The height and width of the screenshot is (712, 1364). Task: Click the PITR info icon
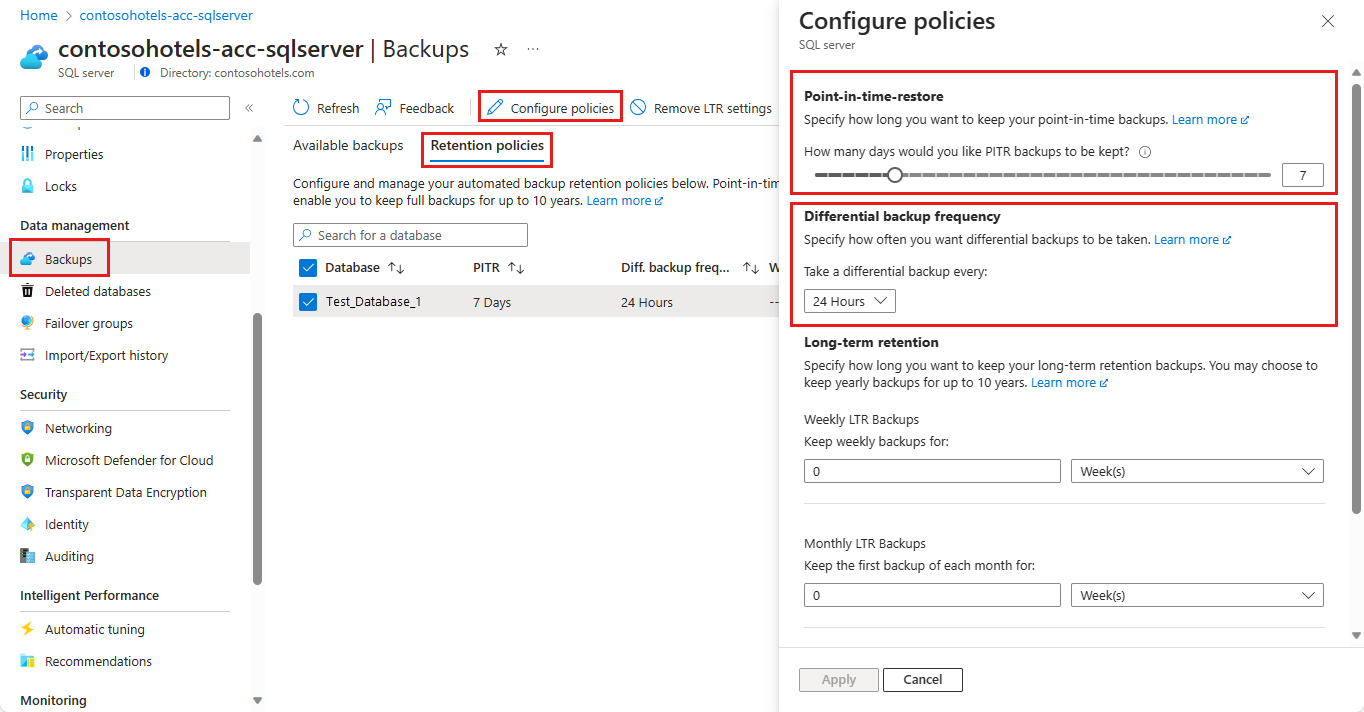1145,153
